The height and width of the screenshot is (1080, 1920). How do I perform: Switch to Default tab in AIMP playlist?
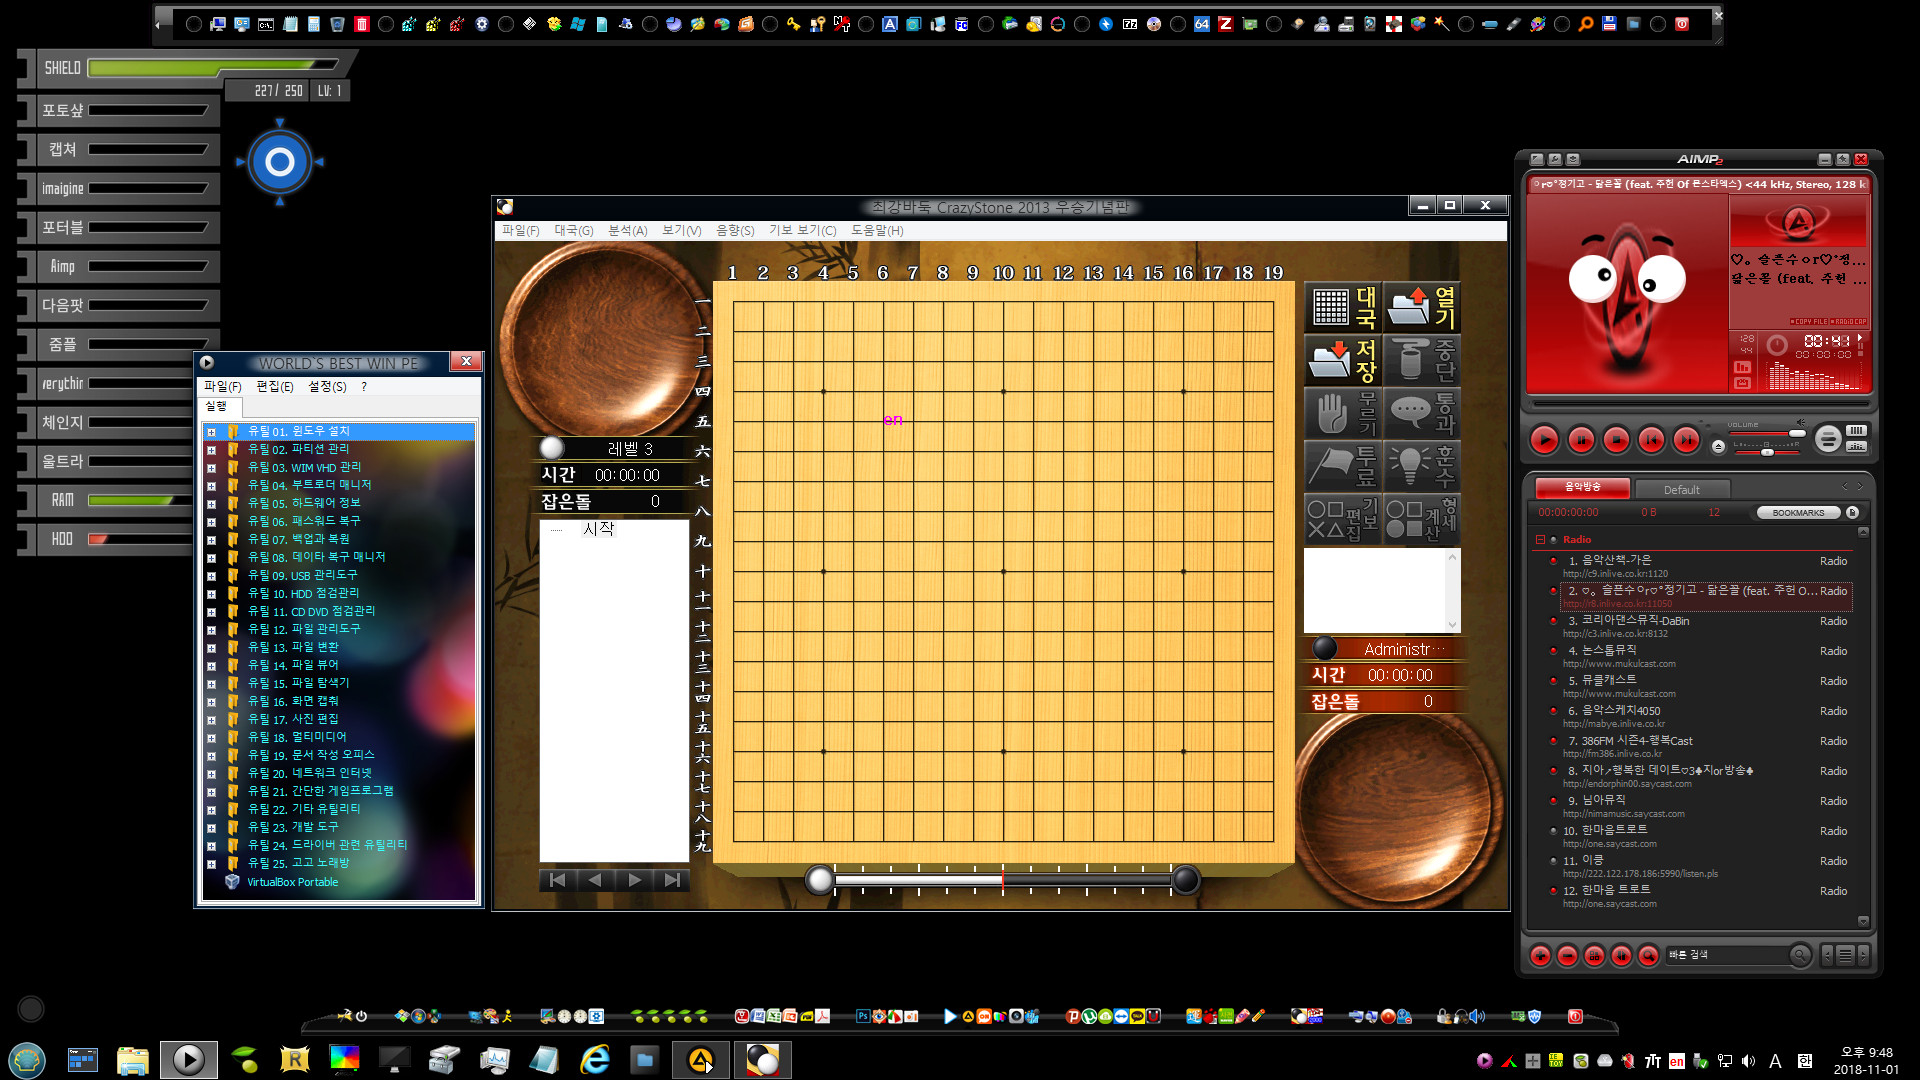click(1681, 490)
